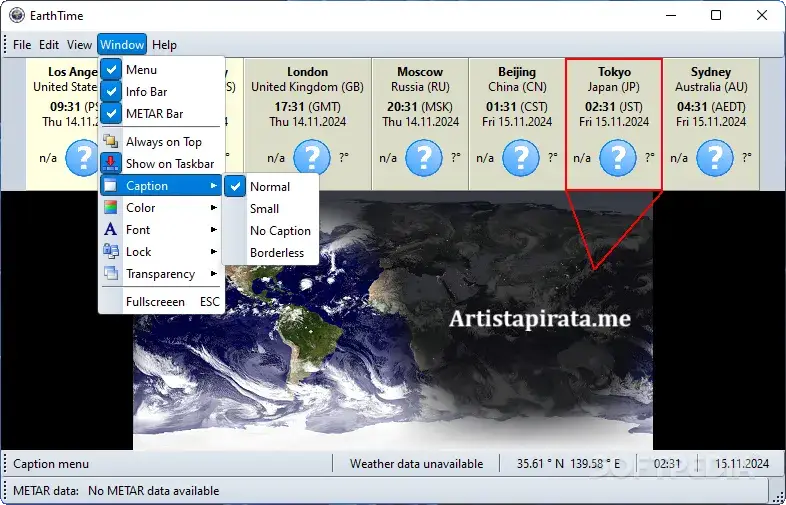The width and height of the screenshot is (786, 505).
Task: Click the EarthTime app icon in title bar
Action: (17, 15)
